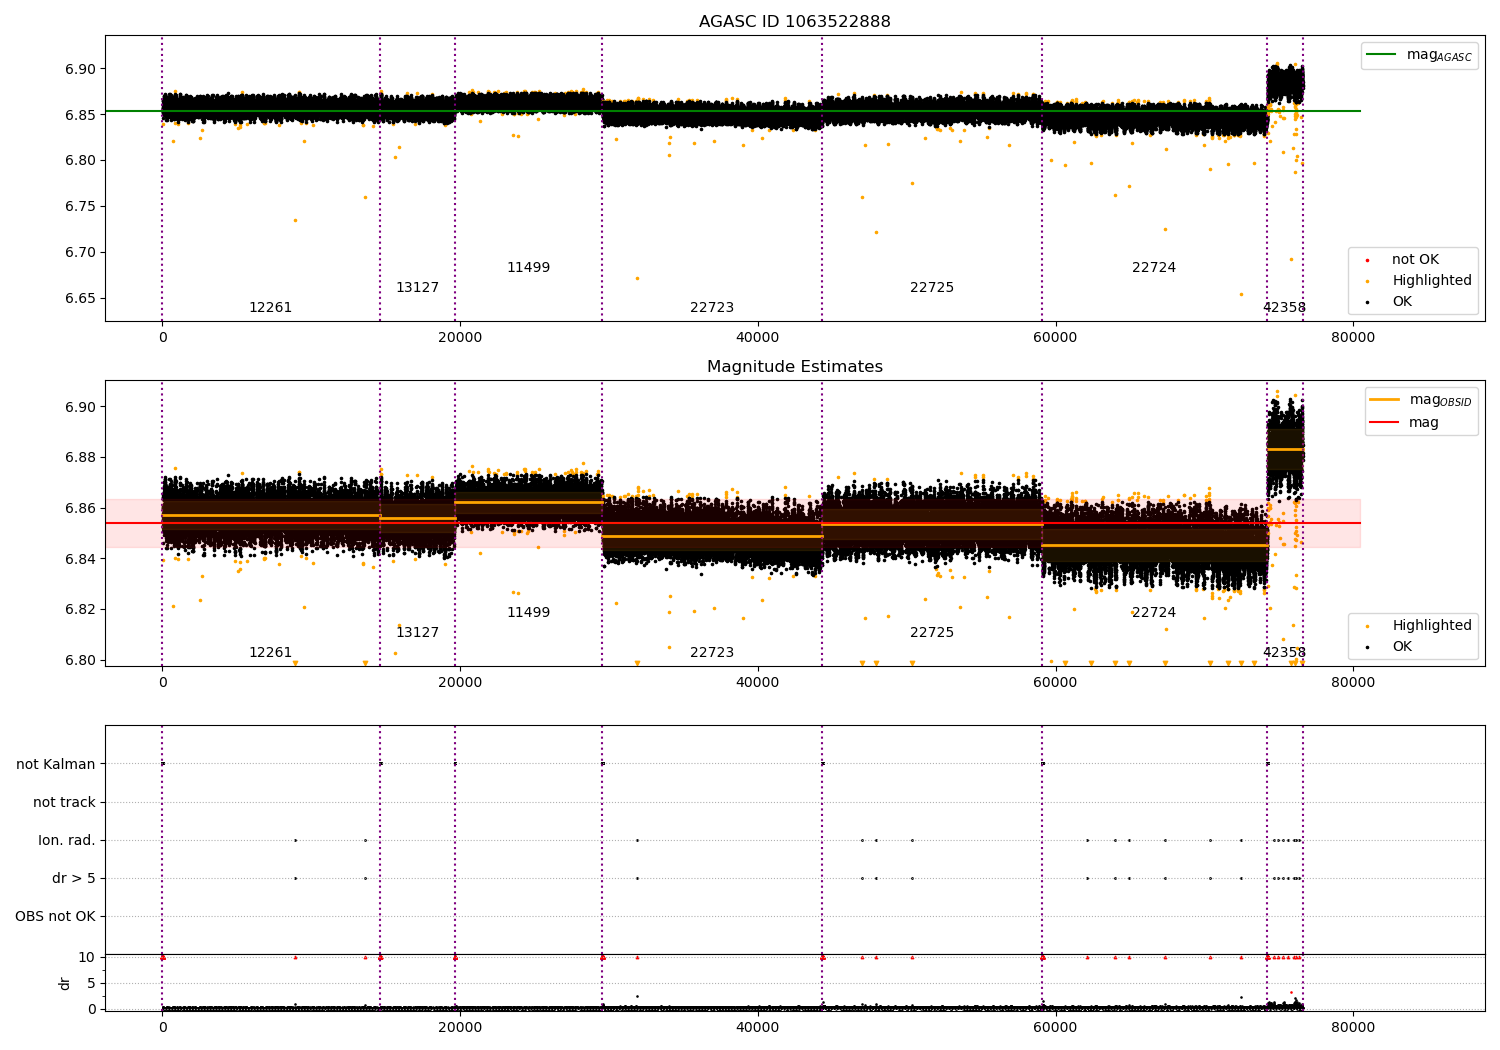Image resolution: width=1500 pixels, height=1050 pixels.
Task: Click the 'dr > 5' axis label
Action: click(74, 878)
